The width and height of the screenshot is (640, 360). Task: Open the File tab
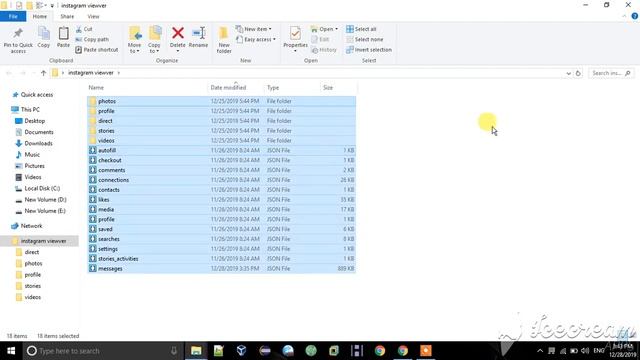pos(13,16)
